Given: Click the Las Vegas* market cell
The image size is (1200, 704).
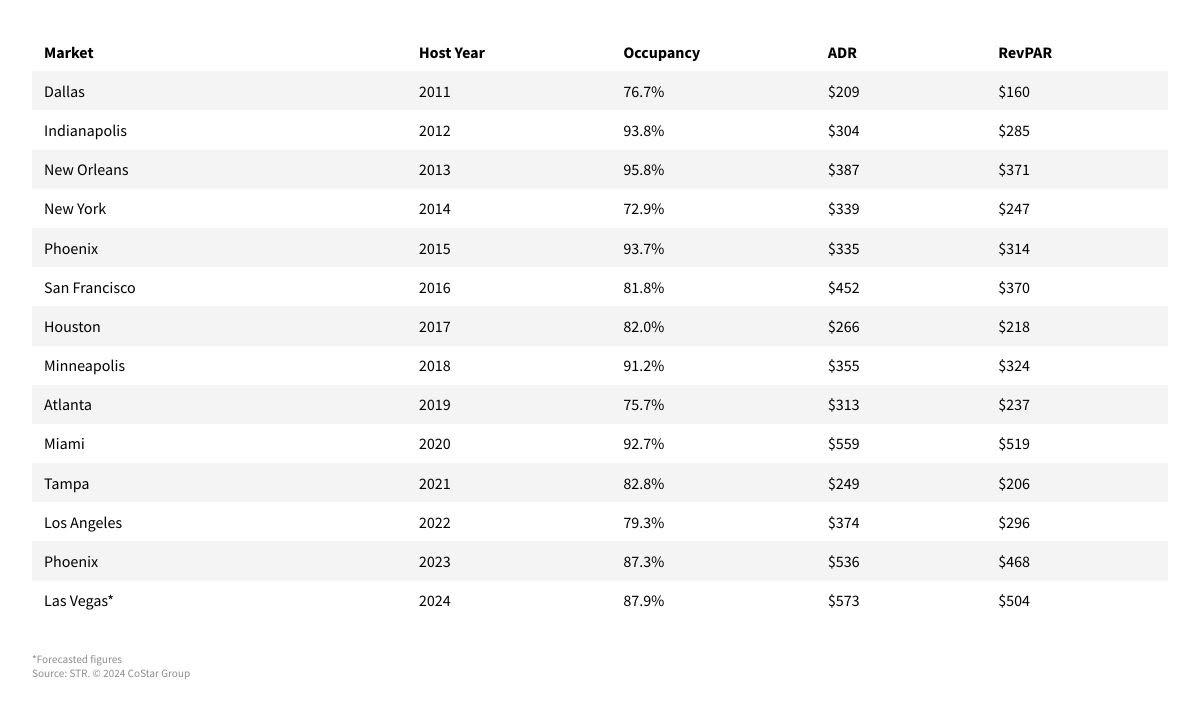Looking at the screenshot, I should [78, 601].
